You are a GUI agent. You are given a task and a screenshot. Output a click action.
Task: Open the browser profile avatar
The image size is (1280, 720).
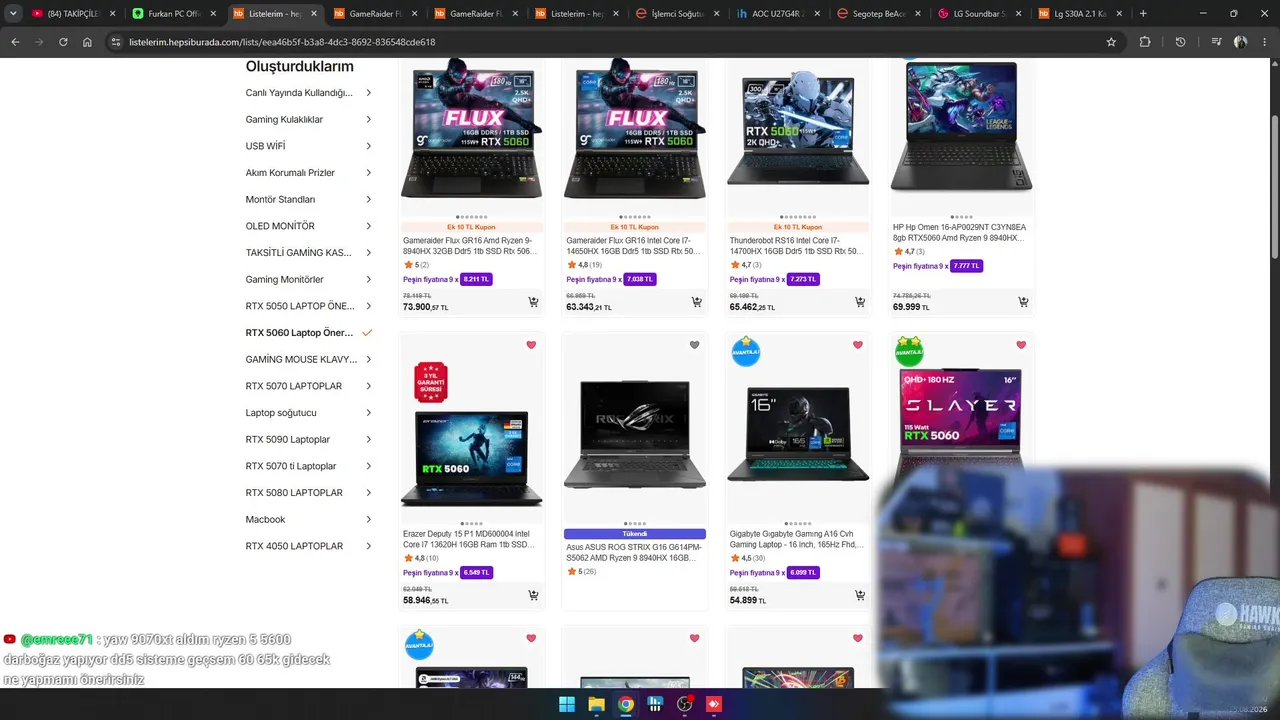point(1241,42)
